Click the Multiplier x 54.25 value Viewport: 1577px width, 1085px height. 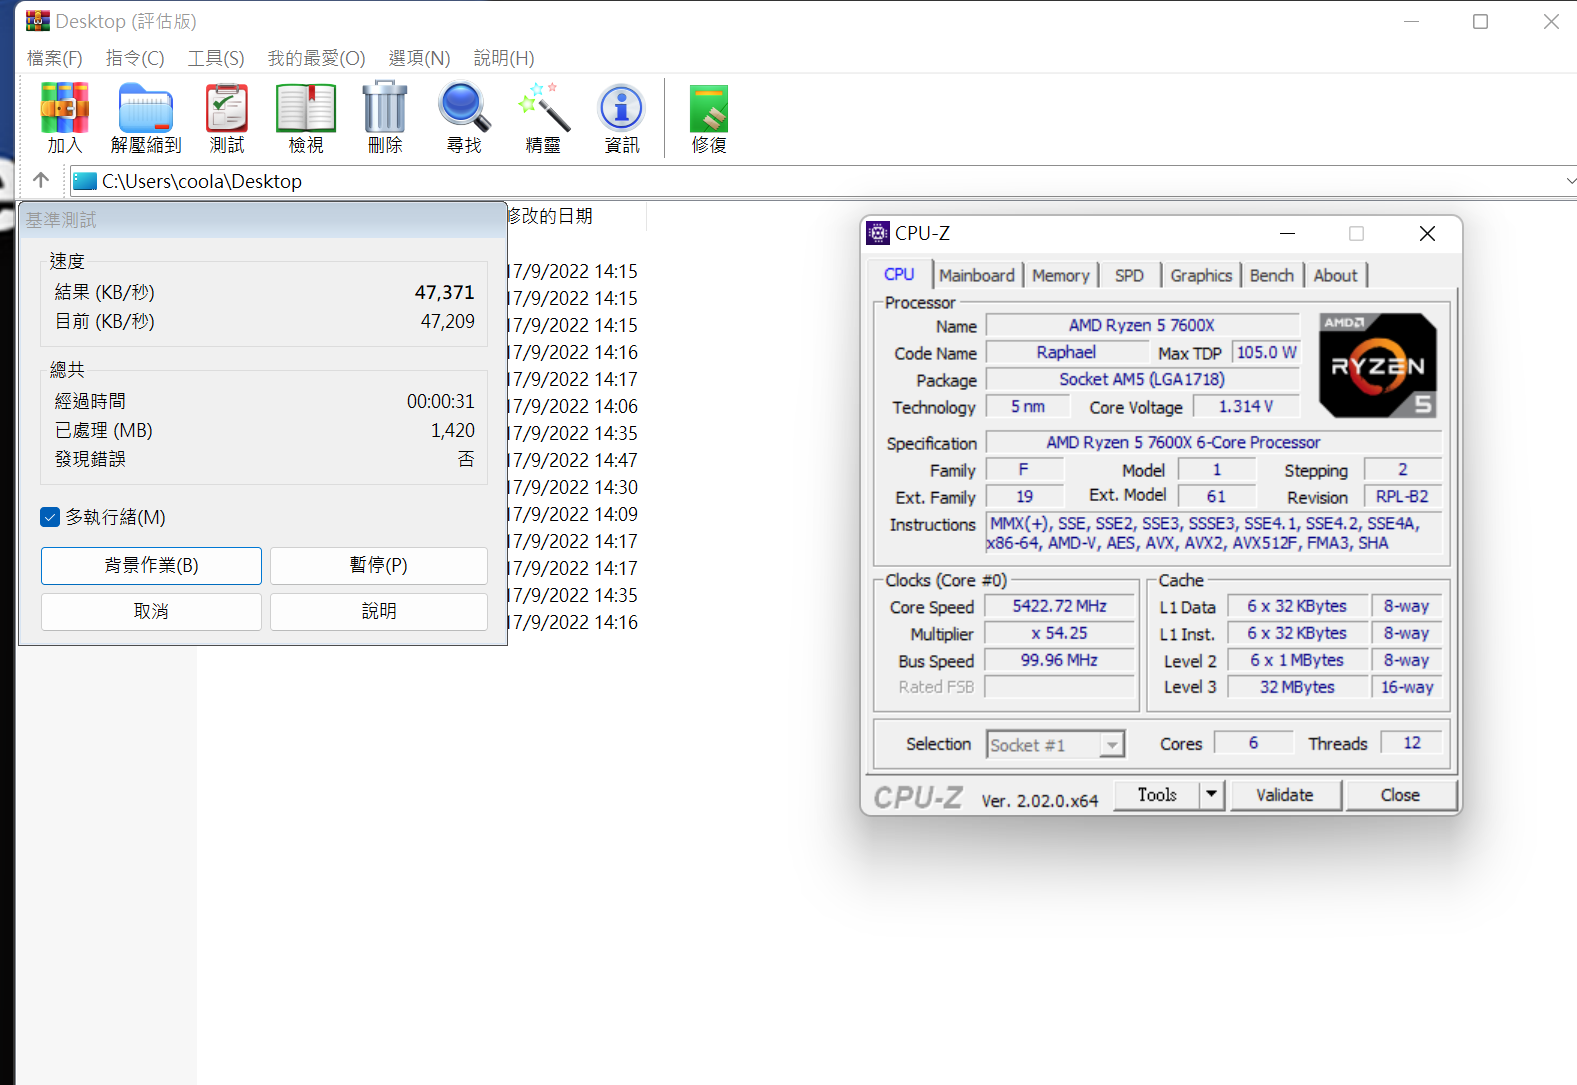click(1060, 633)
